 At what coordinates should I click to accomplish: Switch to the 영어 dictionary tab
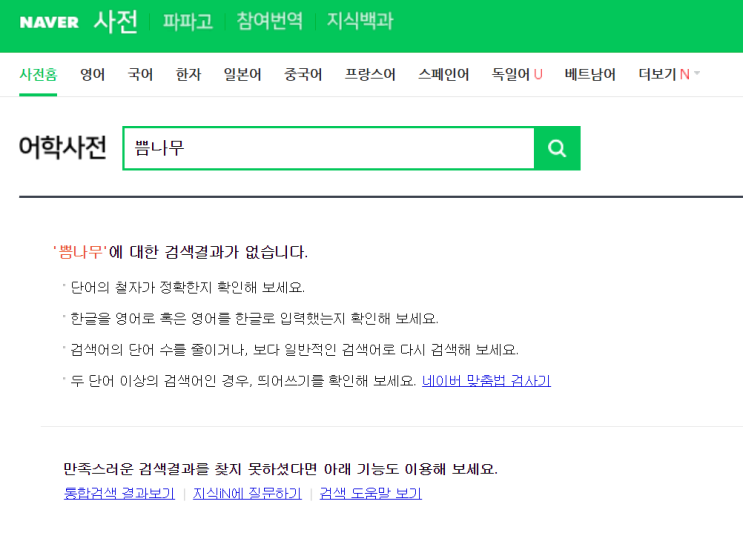coord(92,74)
